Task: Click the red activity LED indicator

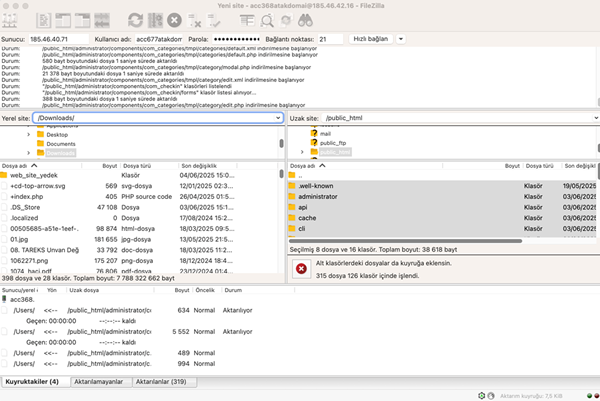Action: [x=596, y=396]
